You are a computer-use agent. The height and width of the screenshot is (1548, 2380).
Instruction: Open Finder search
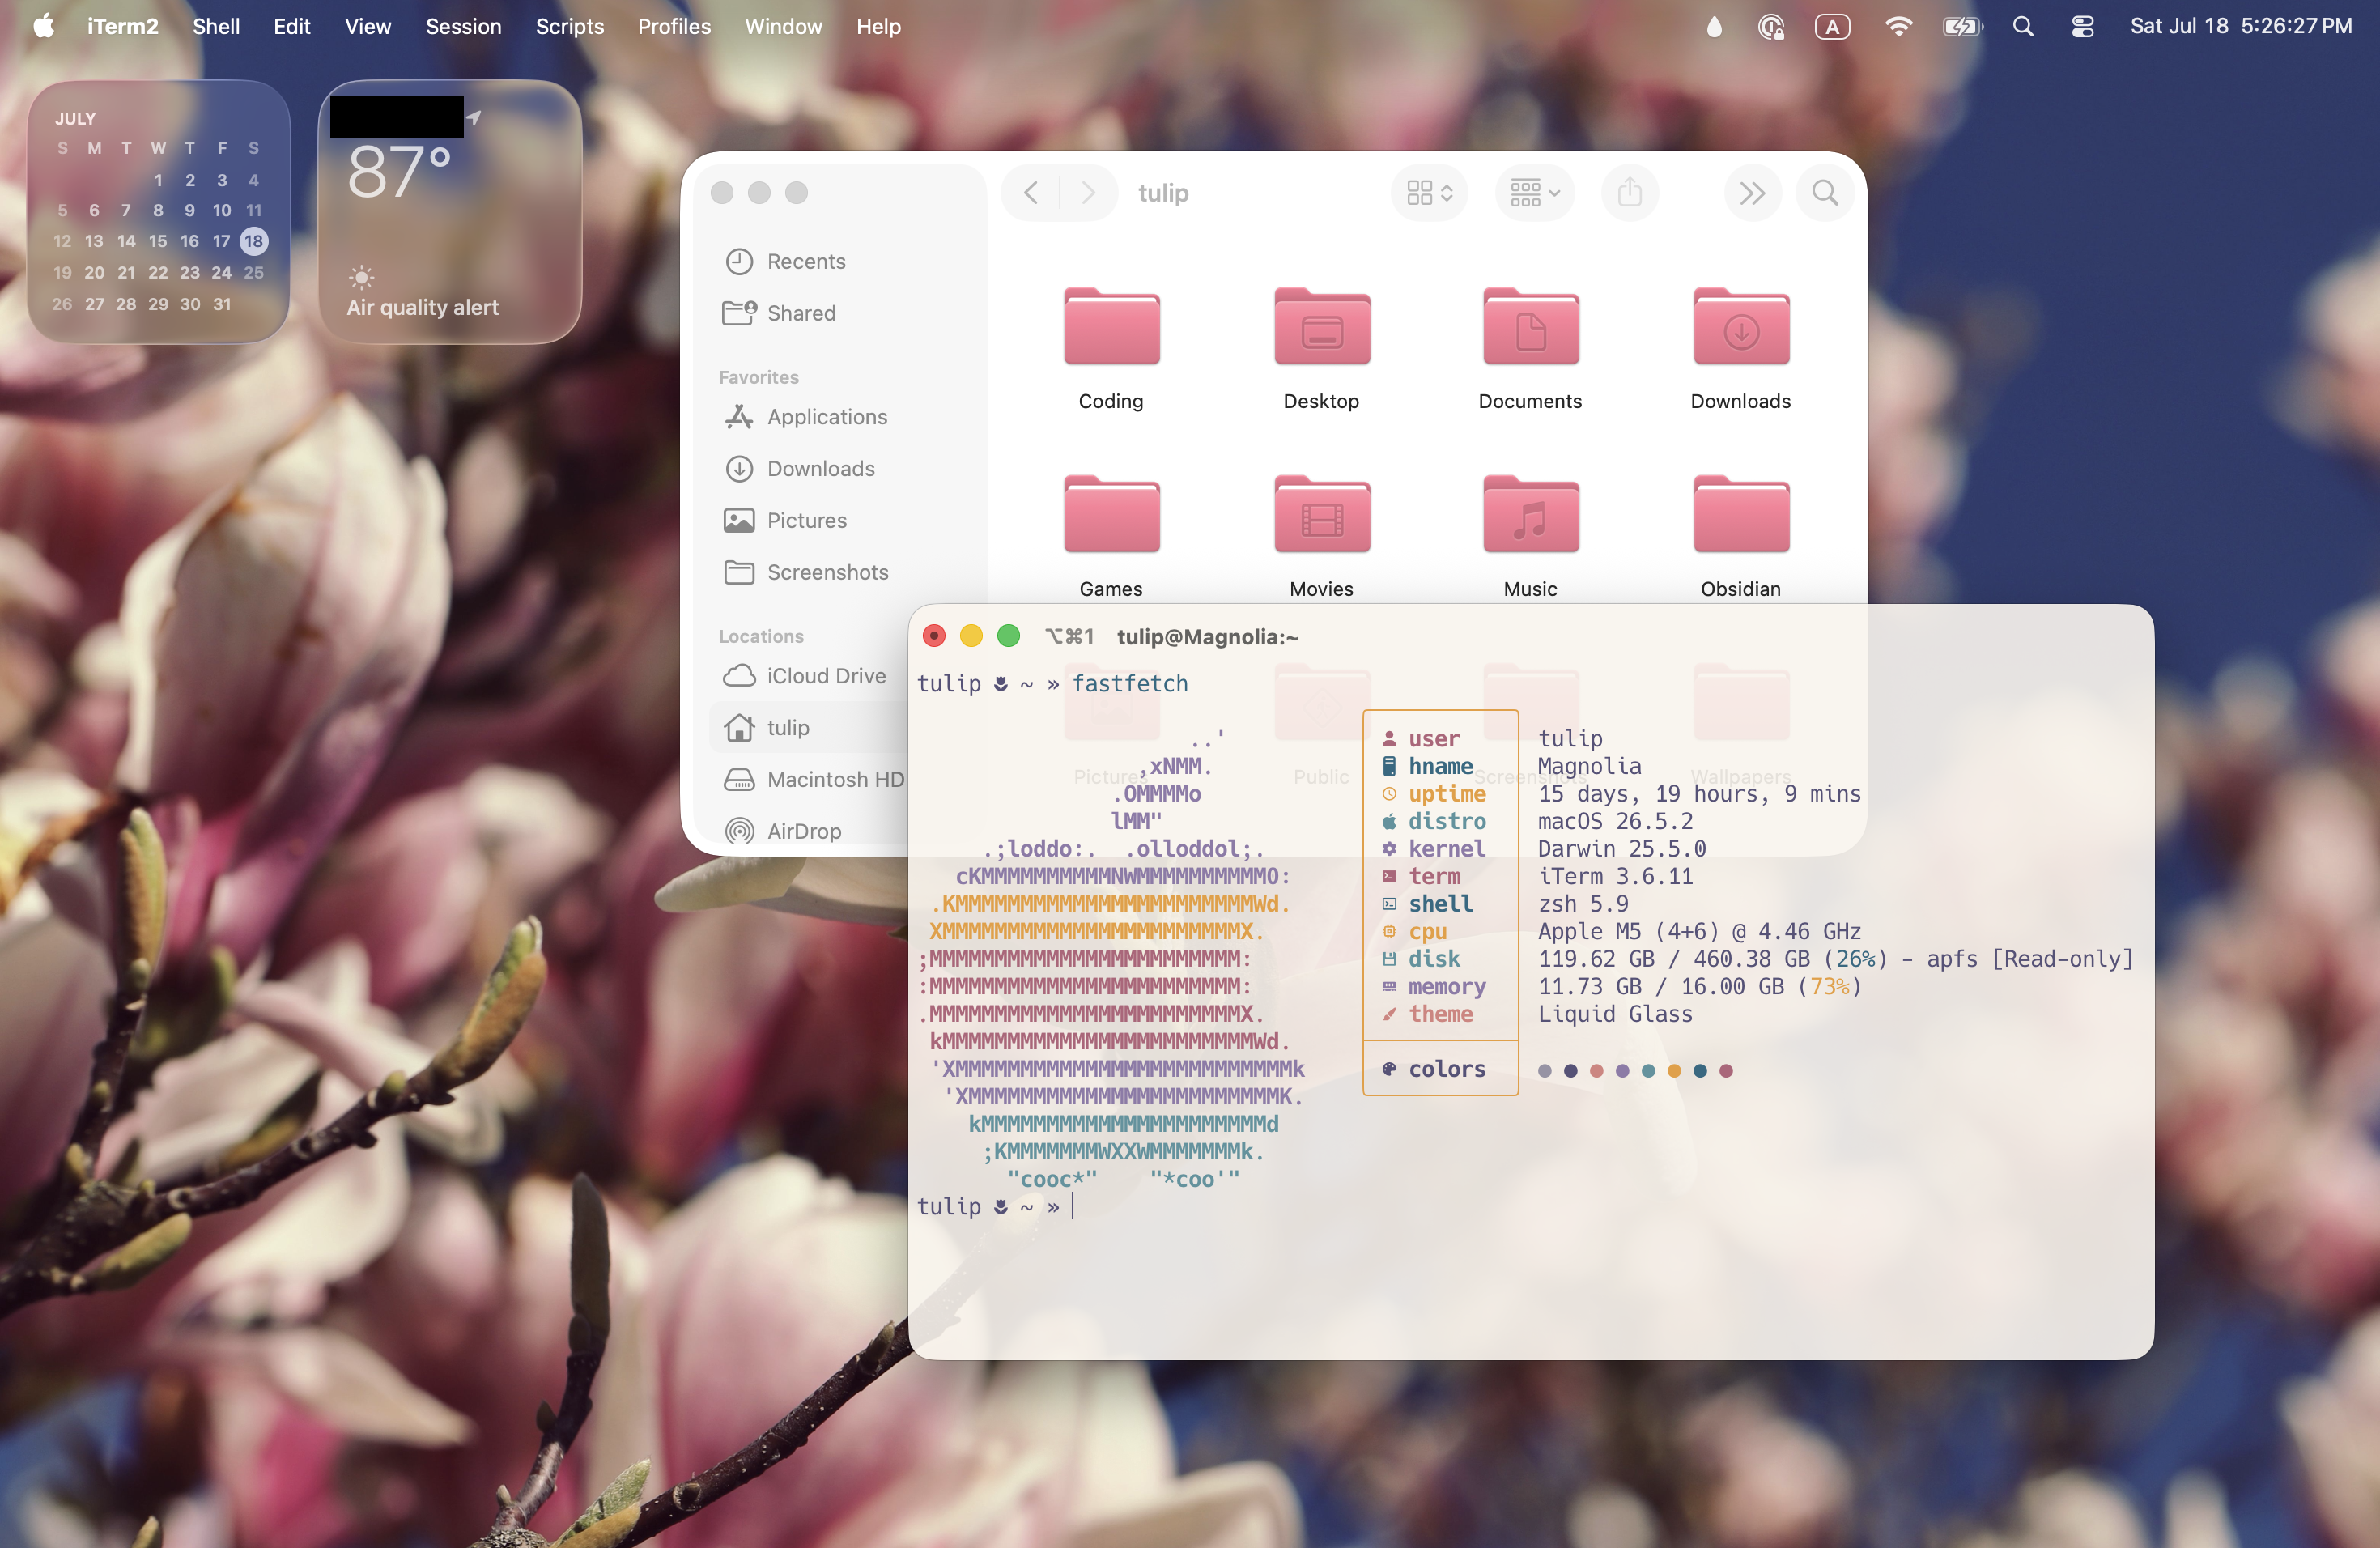[x=1824, y=192]
